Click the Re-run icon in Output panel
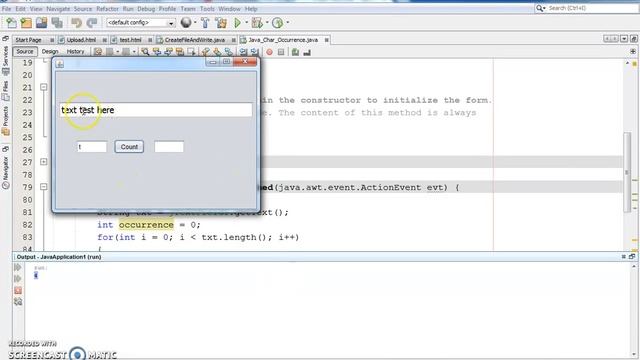Screen dimensions: 640x360 click(18, 267)
